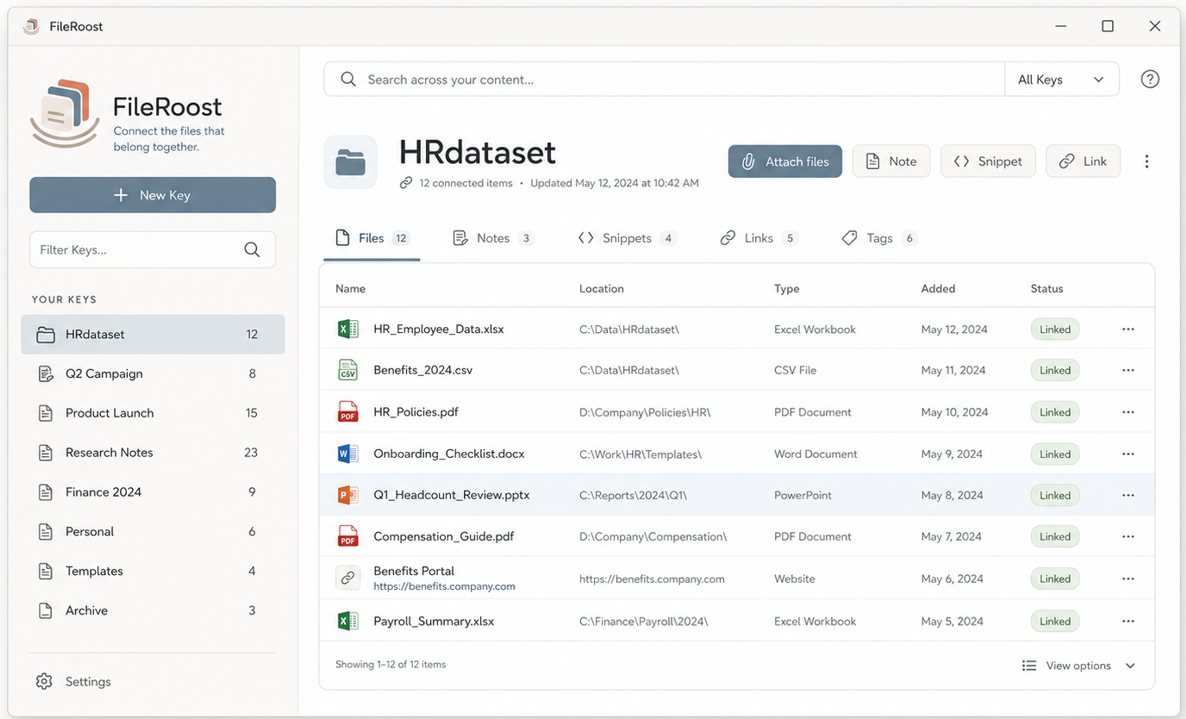
Task: Expand the View options dropdown
Action: pos(1079,665)
